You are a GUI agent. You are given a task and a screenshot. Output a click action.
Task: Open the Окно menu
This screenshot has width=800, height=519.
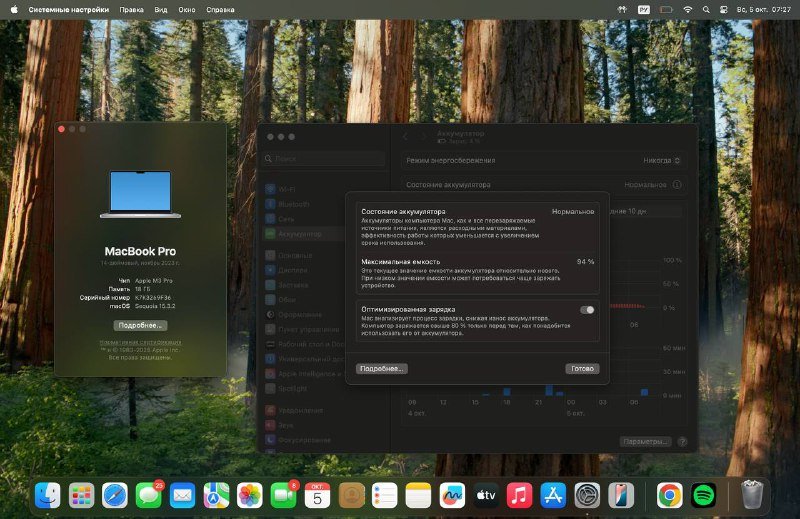[187, 9]
